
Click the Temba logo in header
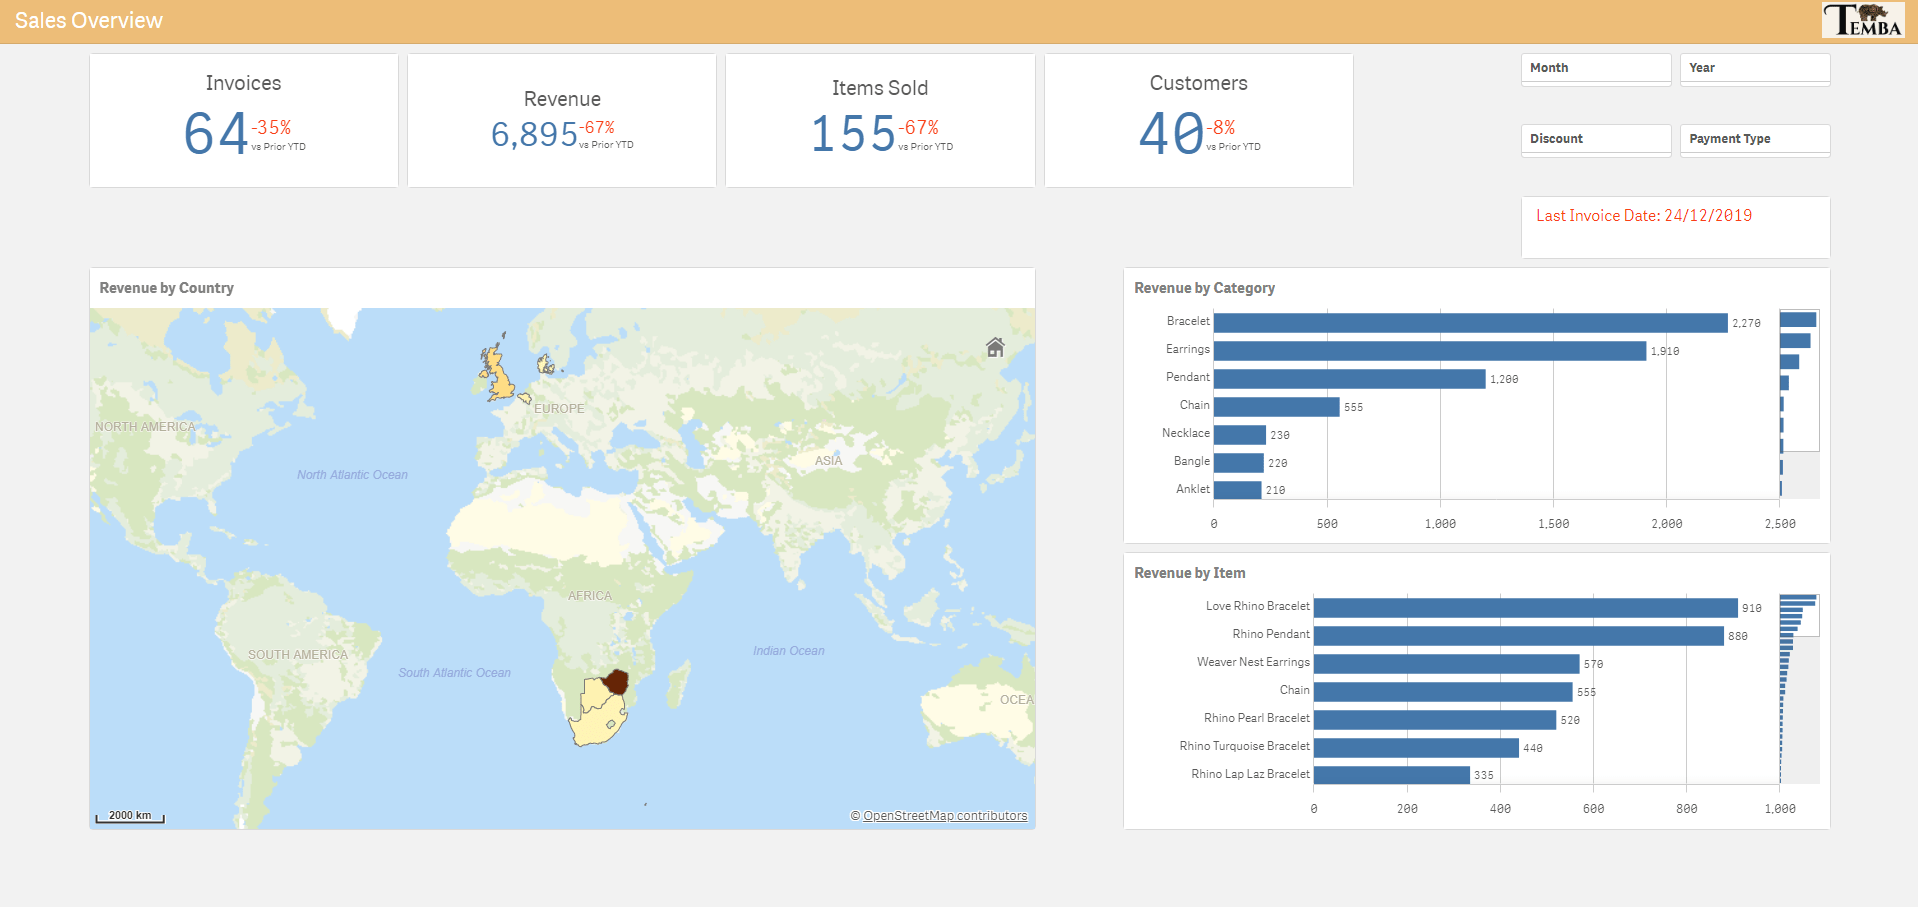click(1862, 21)
